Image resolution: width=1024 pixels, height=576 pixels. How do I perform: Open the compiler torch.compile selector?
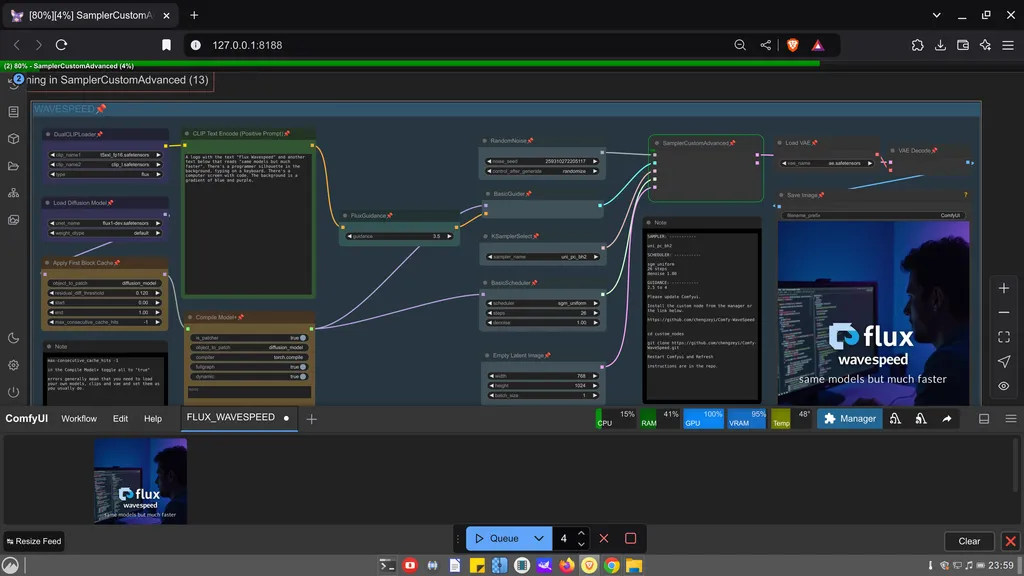(249, 357)
